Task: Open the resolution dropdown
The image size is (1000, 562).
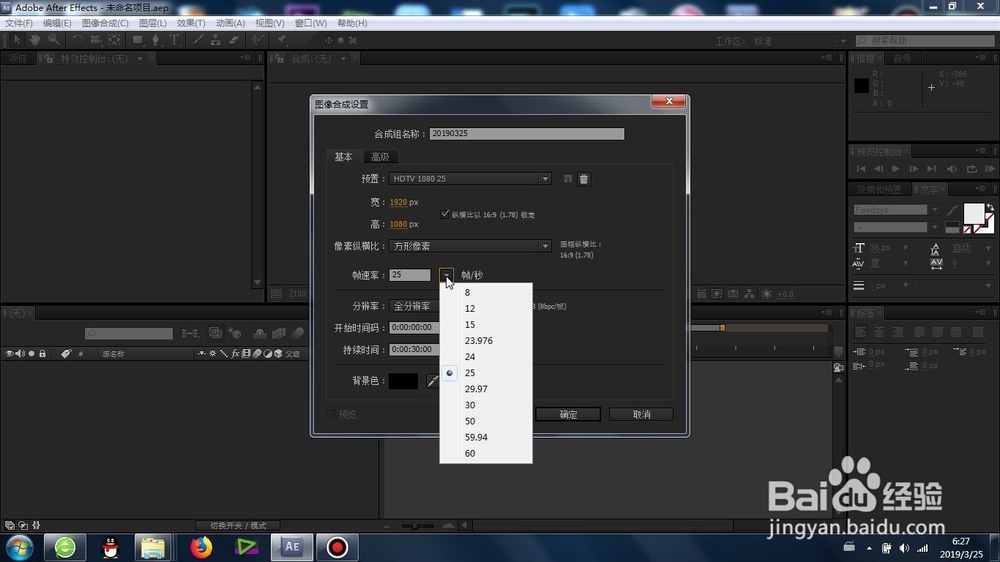Action: pos(415,306)
